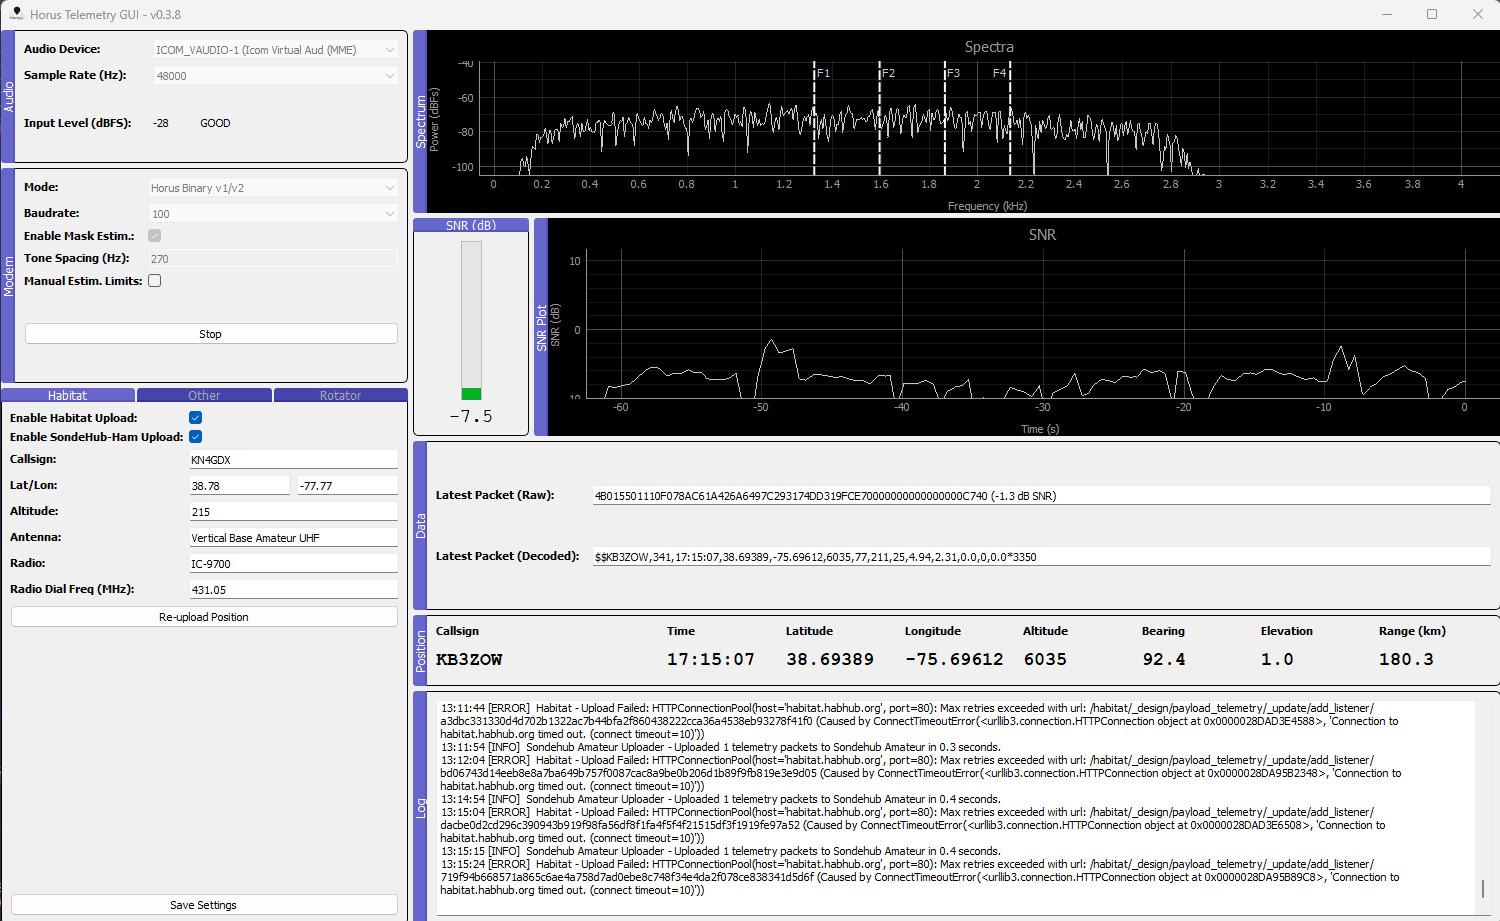Click the green SNR level meter bar
1500x921 pixels.
click(471, 394)
